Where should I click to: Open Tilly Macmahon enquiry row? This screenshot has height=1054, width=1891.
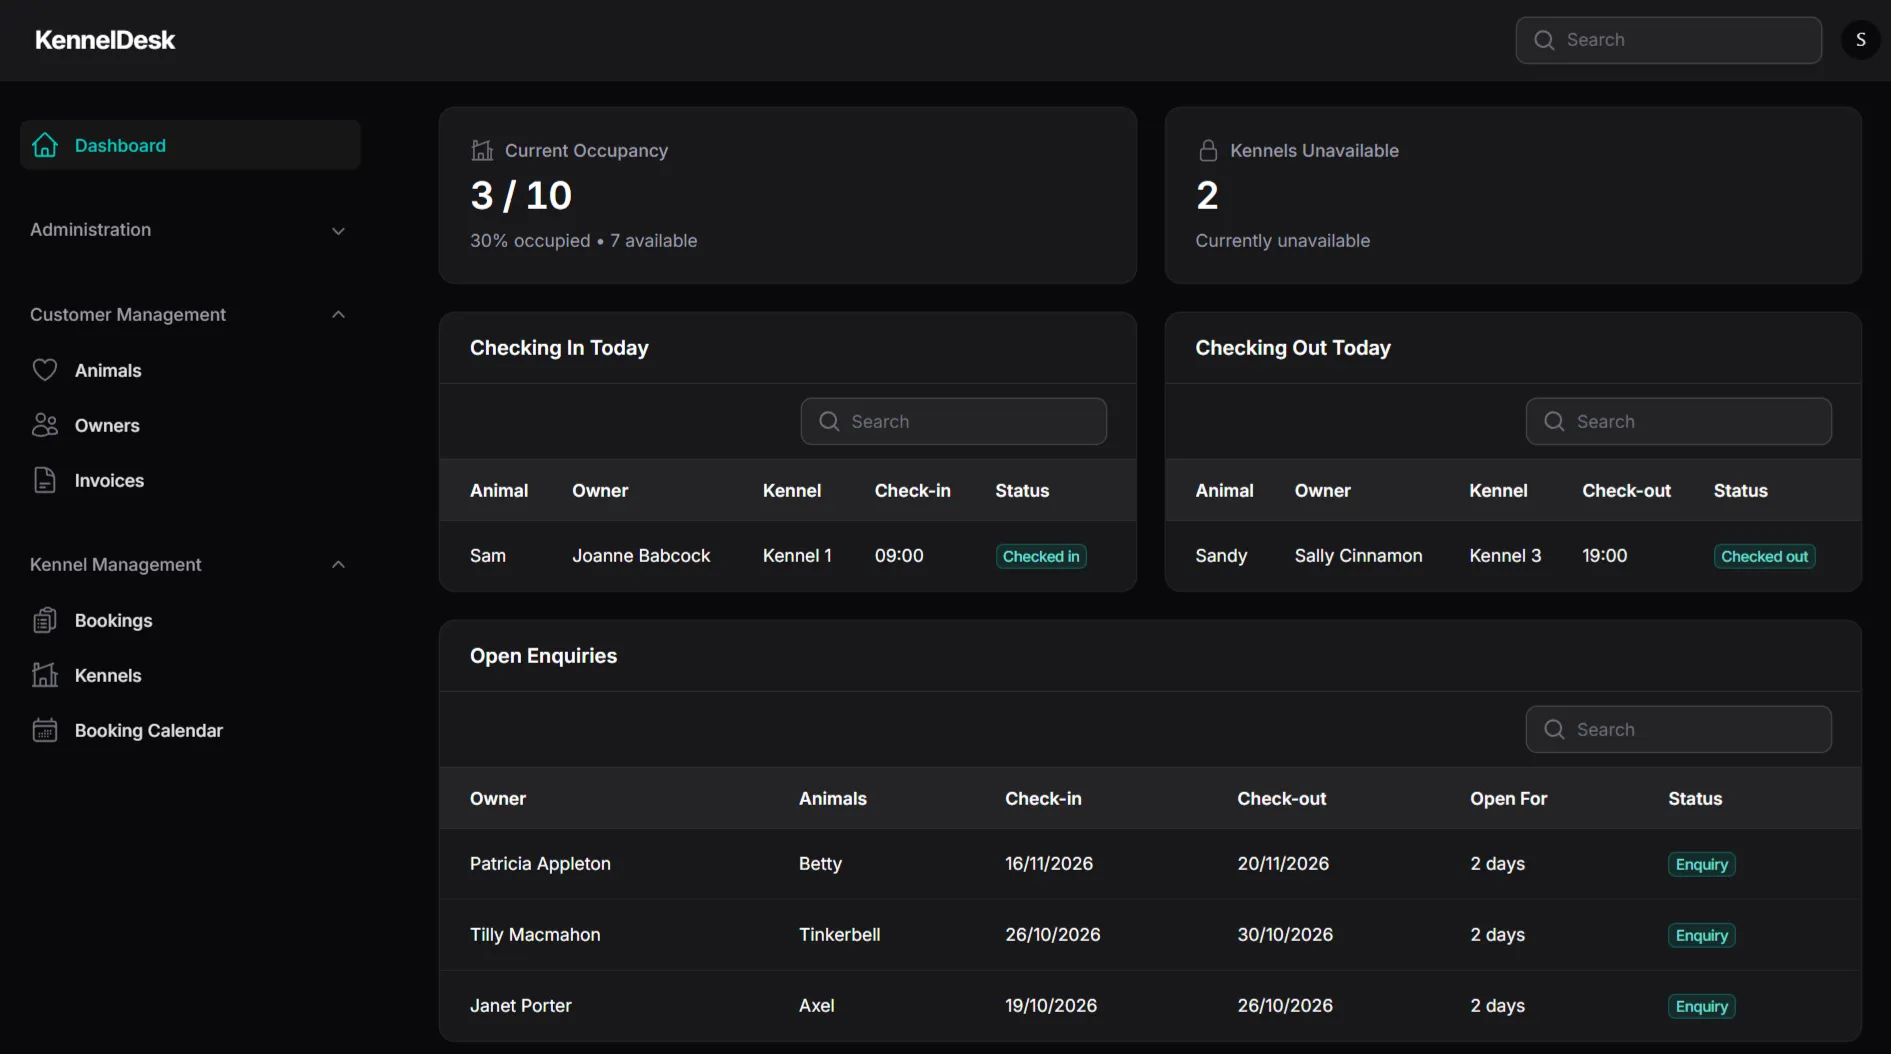click(x=1150, y=935)
